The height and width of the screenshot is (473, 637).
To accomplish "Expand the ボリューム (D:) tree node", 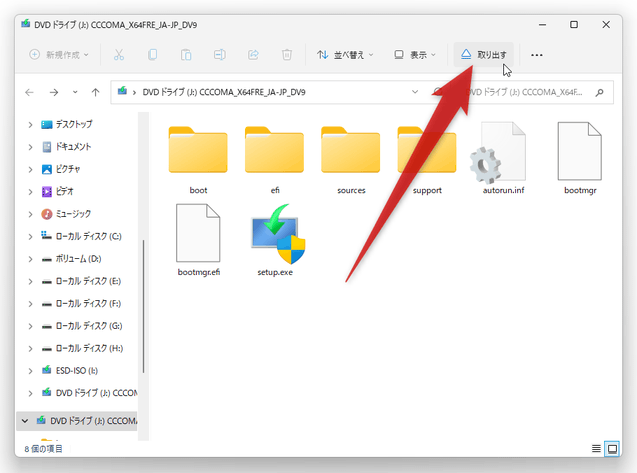I will coord(30,258).
